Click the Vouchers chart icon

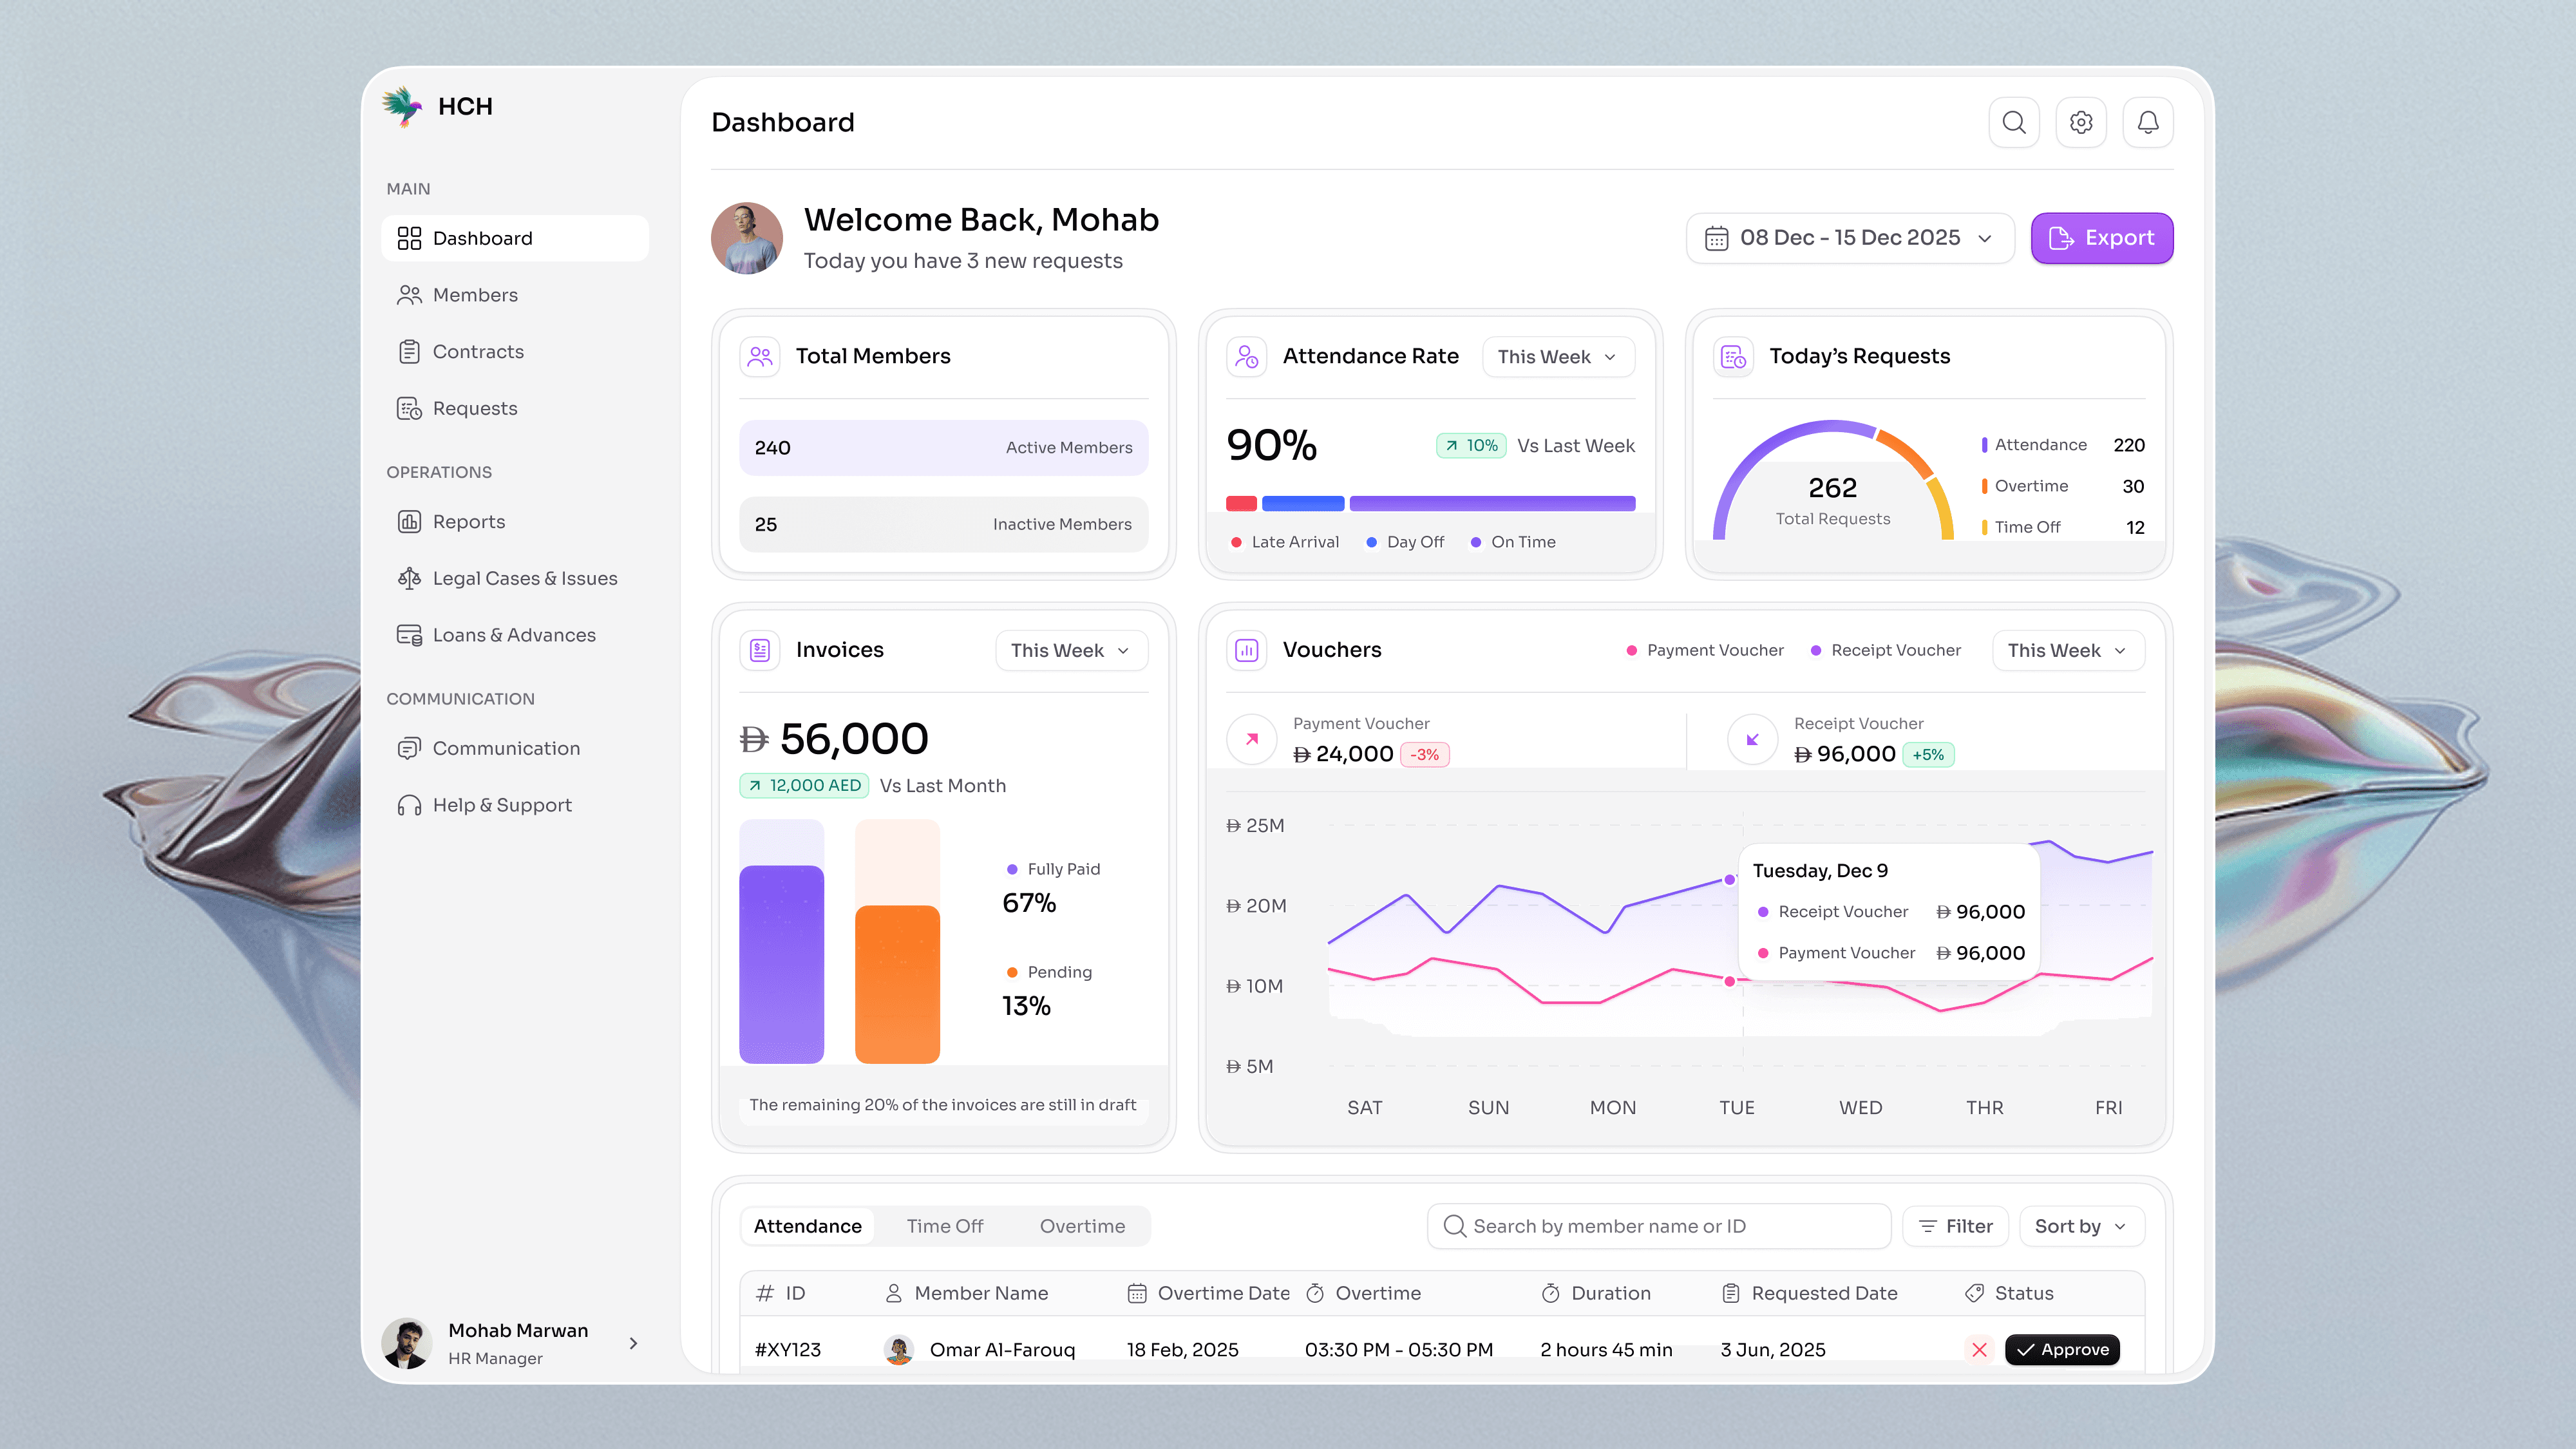(x=1247, y=650)
